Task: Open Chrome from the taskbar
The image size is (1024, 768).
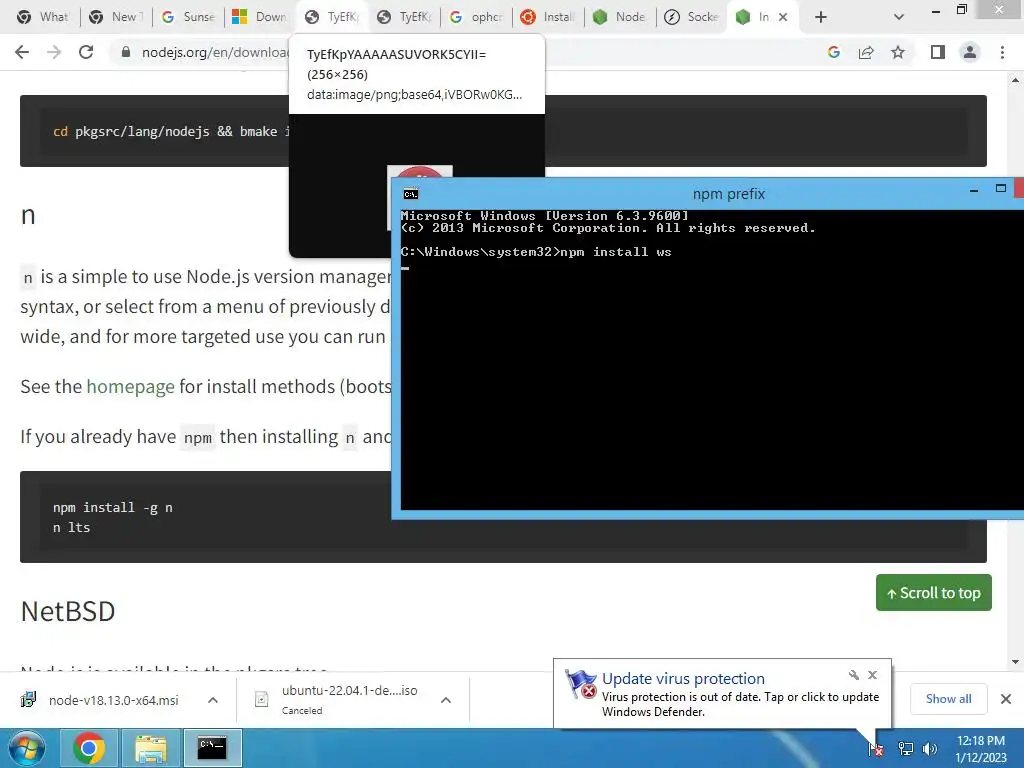Action: click(89, 748)
